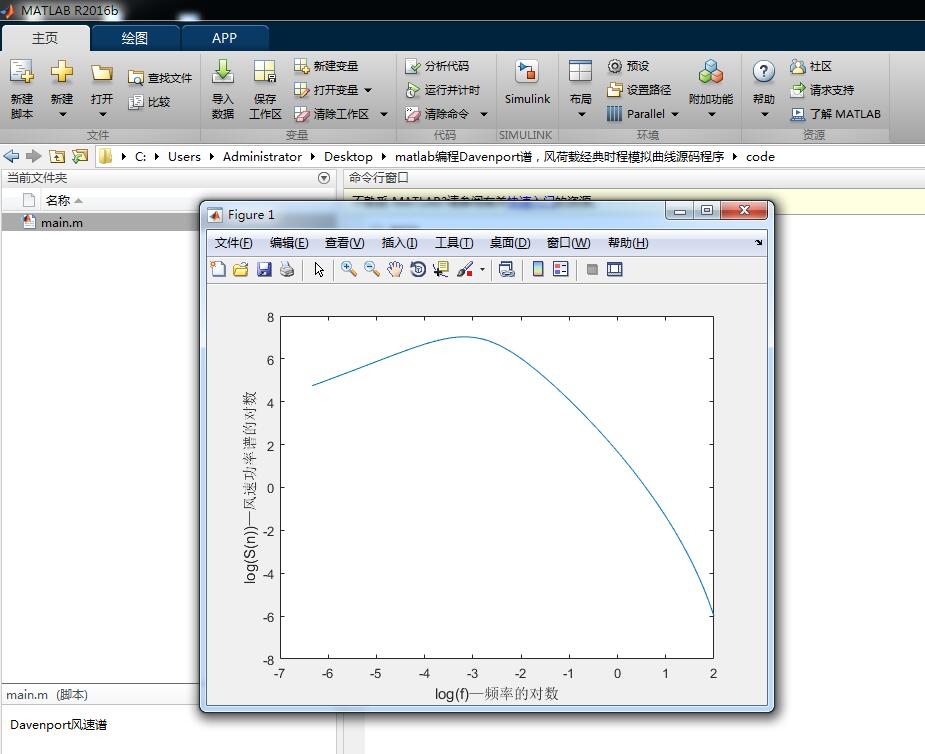Open Preferences (预设)
Viewport: 925px width, 754px height.
pyautogui.click(x=629, y=66)
